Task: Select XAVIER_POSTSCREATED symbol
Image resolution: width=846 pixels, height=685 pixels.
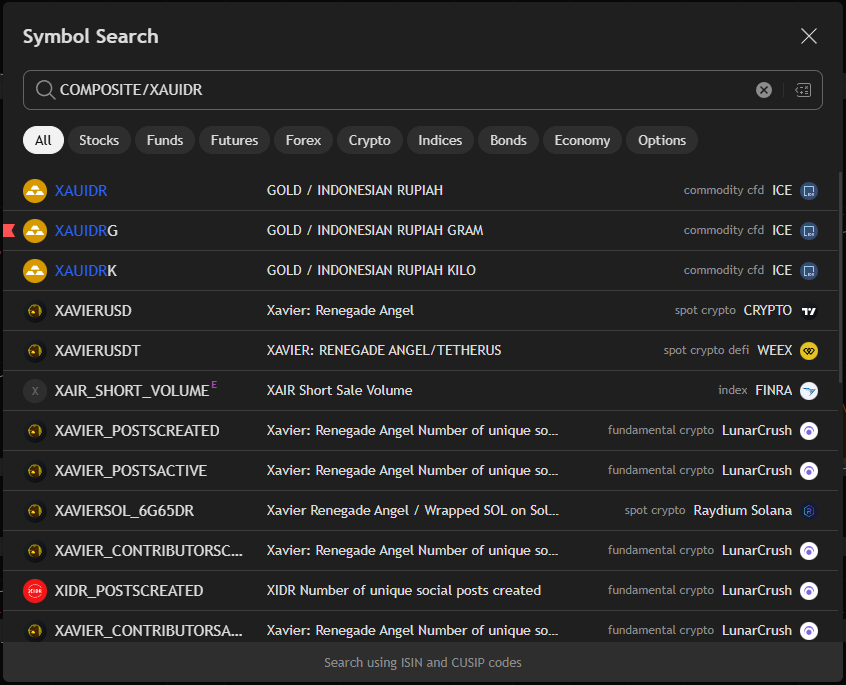Action: click(137, 431)
